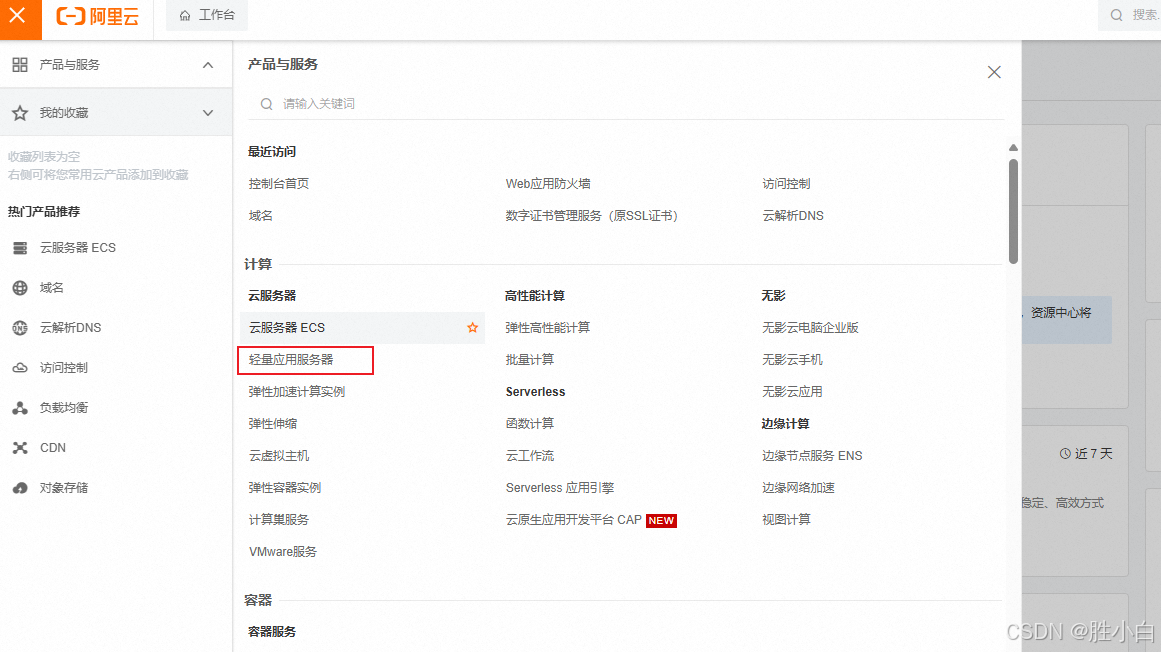Open 云解析DNS icon in sidebar
The image size is (1161, 652).
[x=20, y=328]
